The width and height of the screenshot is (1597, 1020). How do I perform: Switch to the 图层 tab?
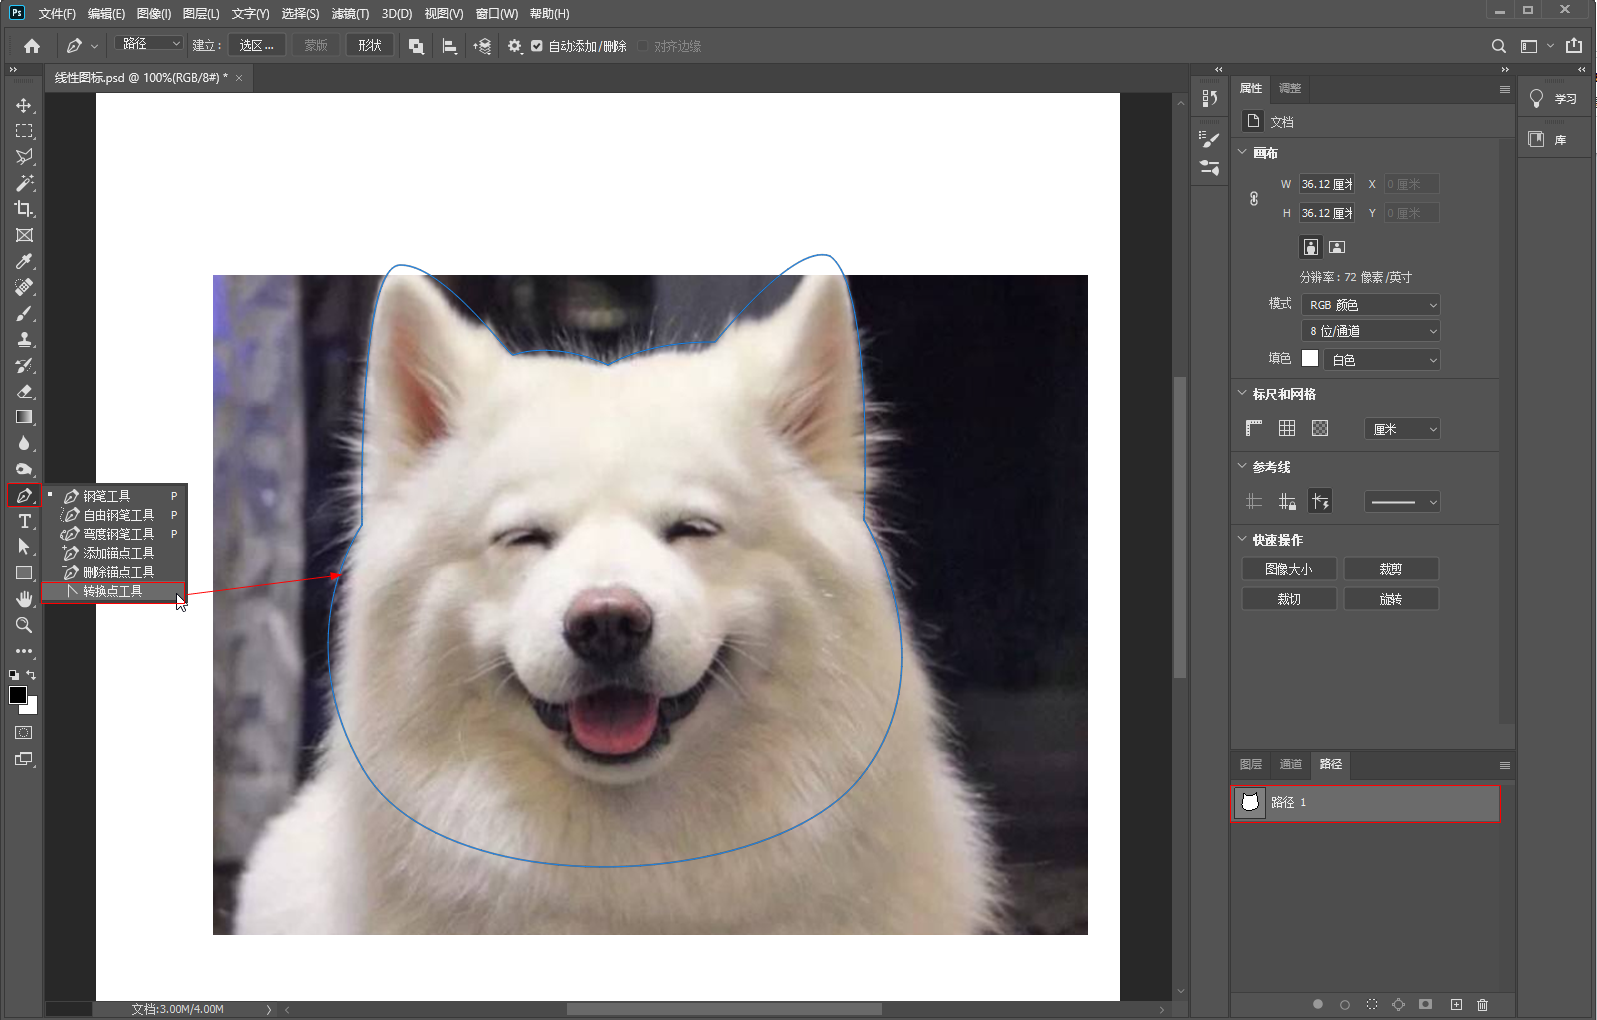1251,764
